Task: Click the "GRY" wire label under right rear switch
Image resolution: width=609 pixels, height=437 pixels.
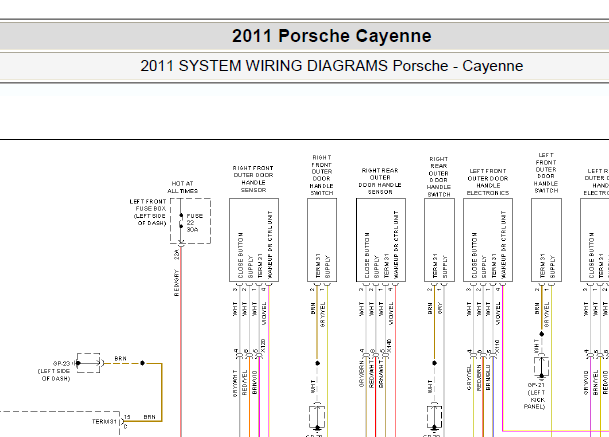Action: click(440, 308)
